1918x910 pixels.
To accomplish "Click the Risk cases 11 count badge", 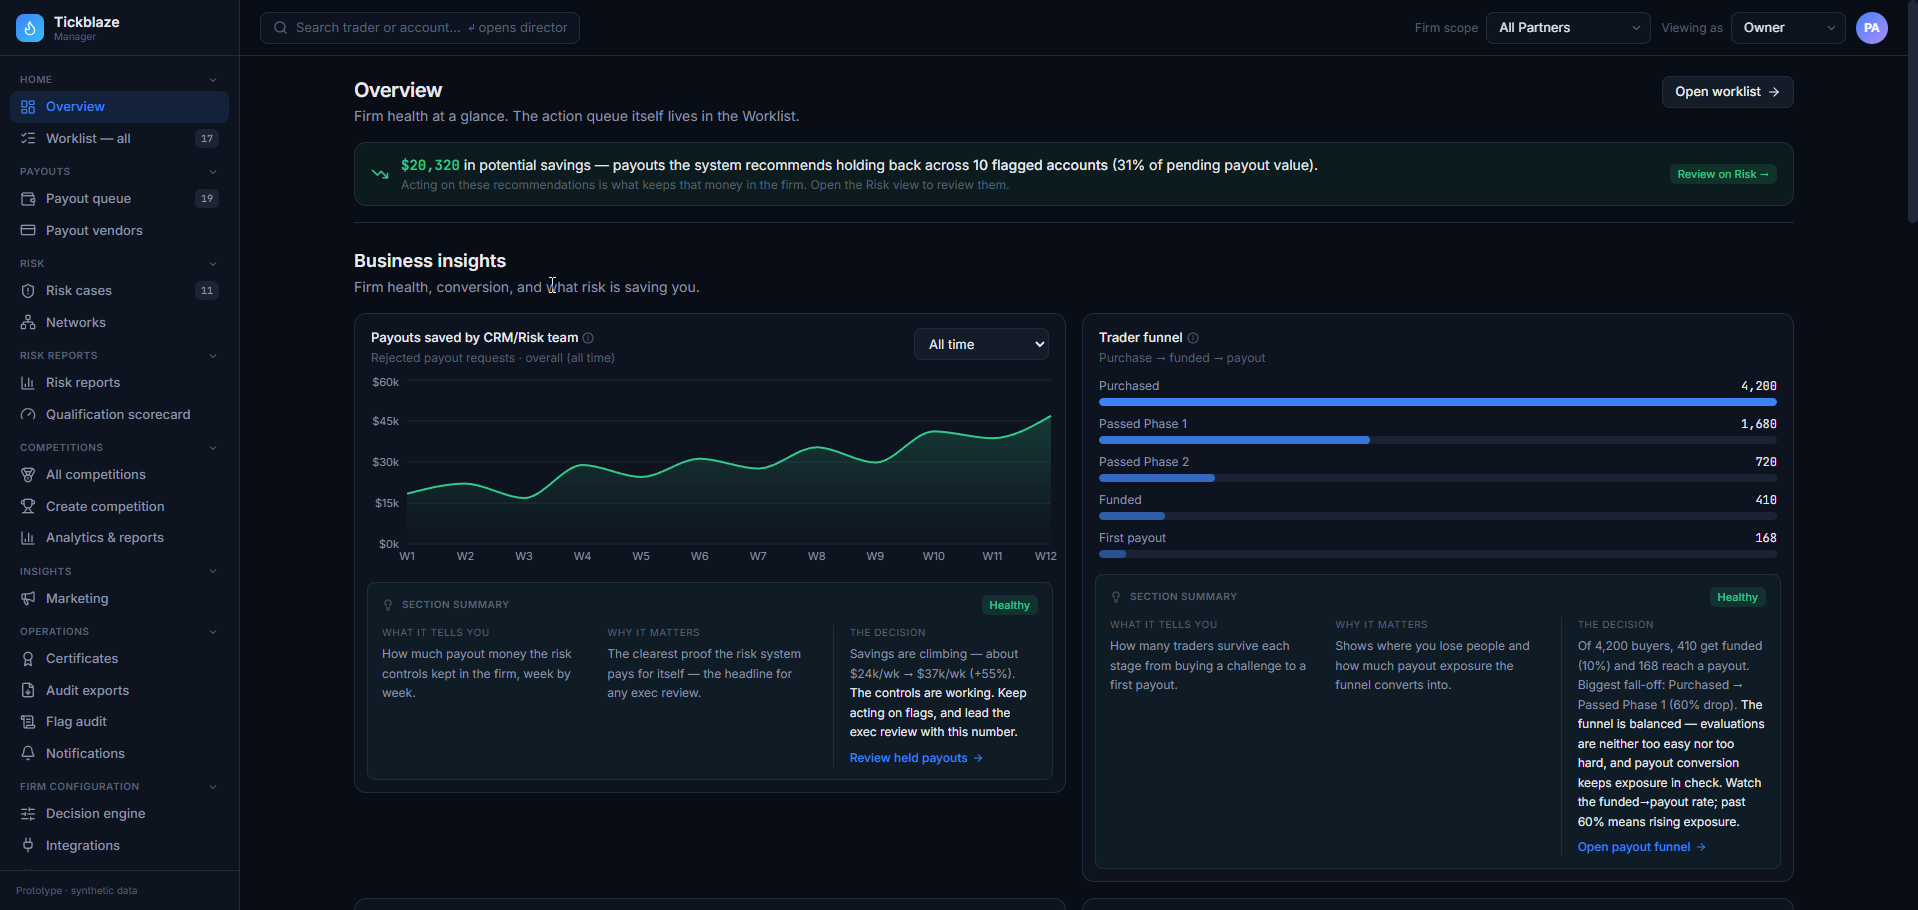I will tap(207, 291).
